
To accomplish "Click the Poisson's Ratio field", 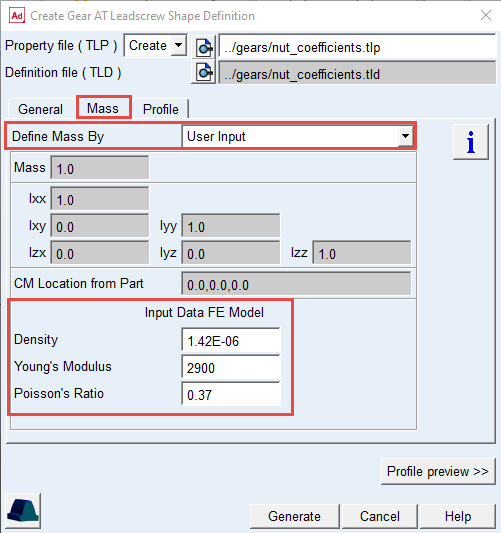I will [x=231, y=394].
